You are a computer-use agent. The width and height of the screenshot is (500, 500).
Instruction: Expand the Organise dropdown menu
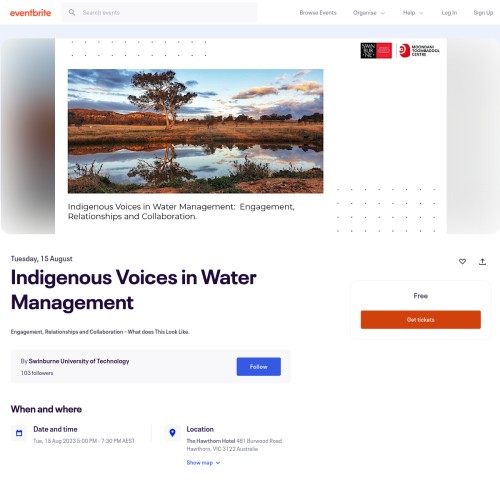click(x=369, y=13)
